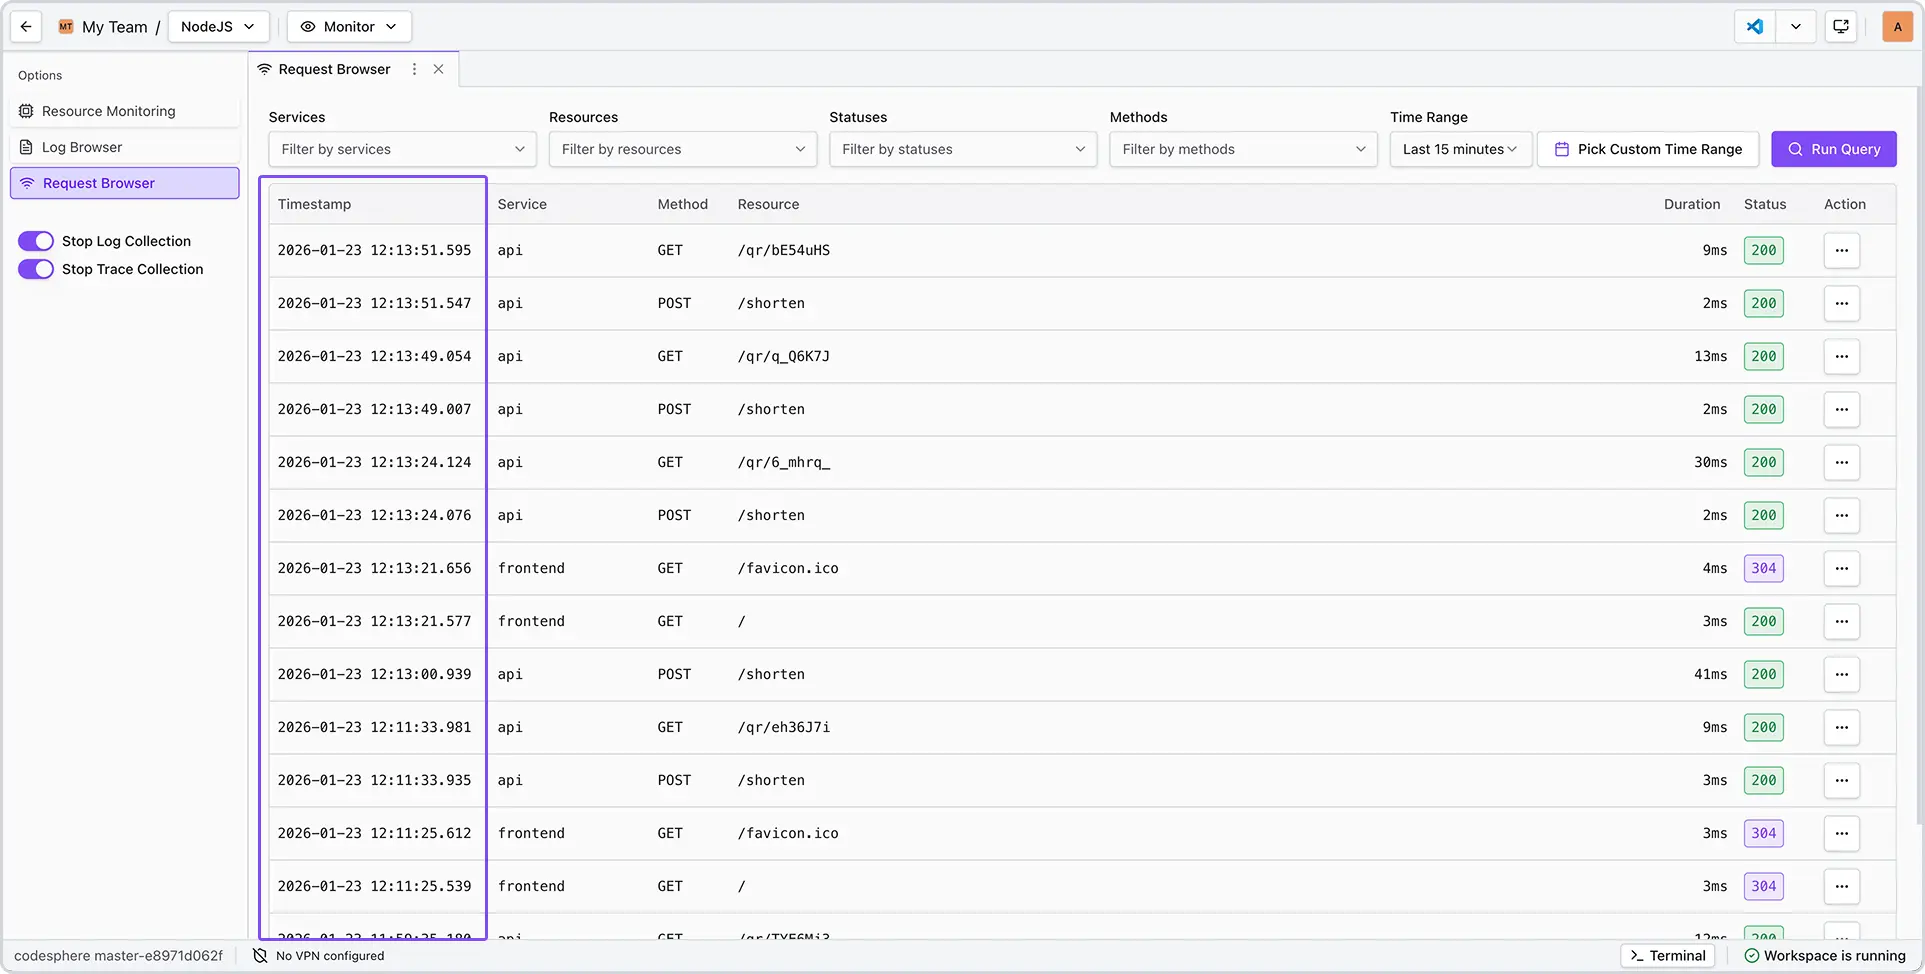Open action menu for /qr/bE54uHS request
Image resolution: width=1925 pixels, height=974 pixels.
click(x=1841, y=250)
